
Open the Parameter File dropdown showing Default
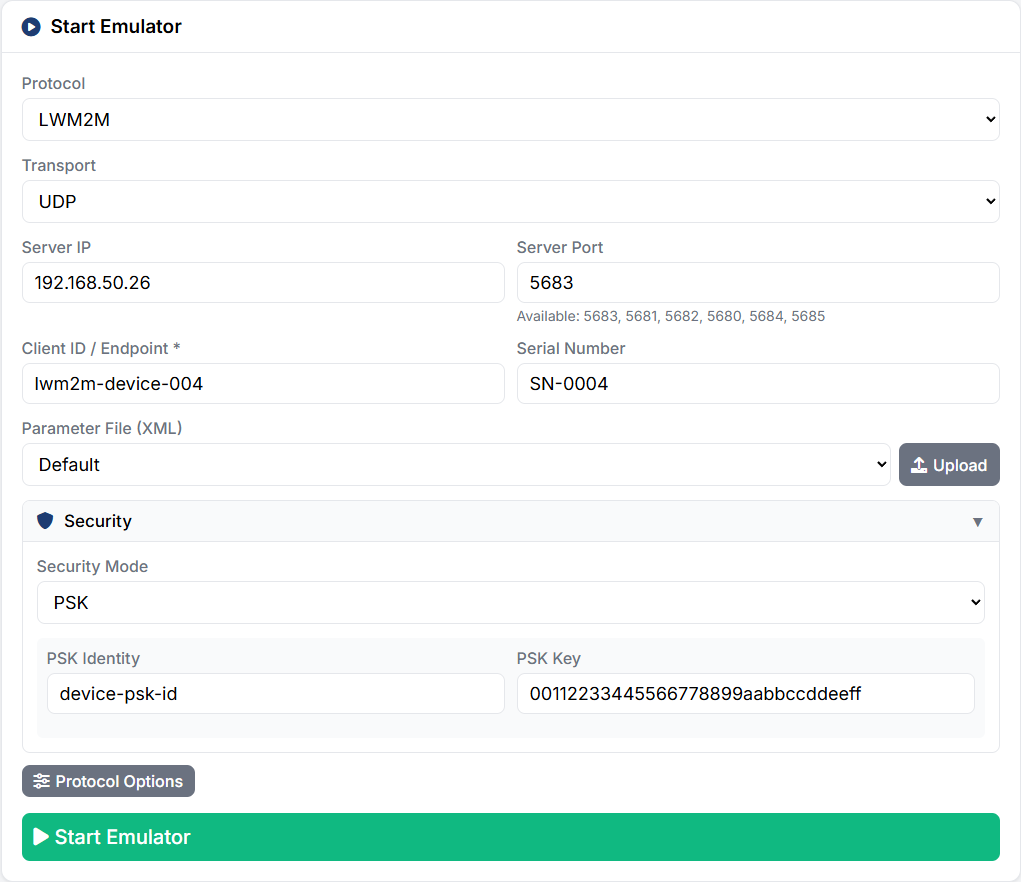click(x=456, y=465)
